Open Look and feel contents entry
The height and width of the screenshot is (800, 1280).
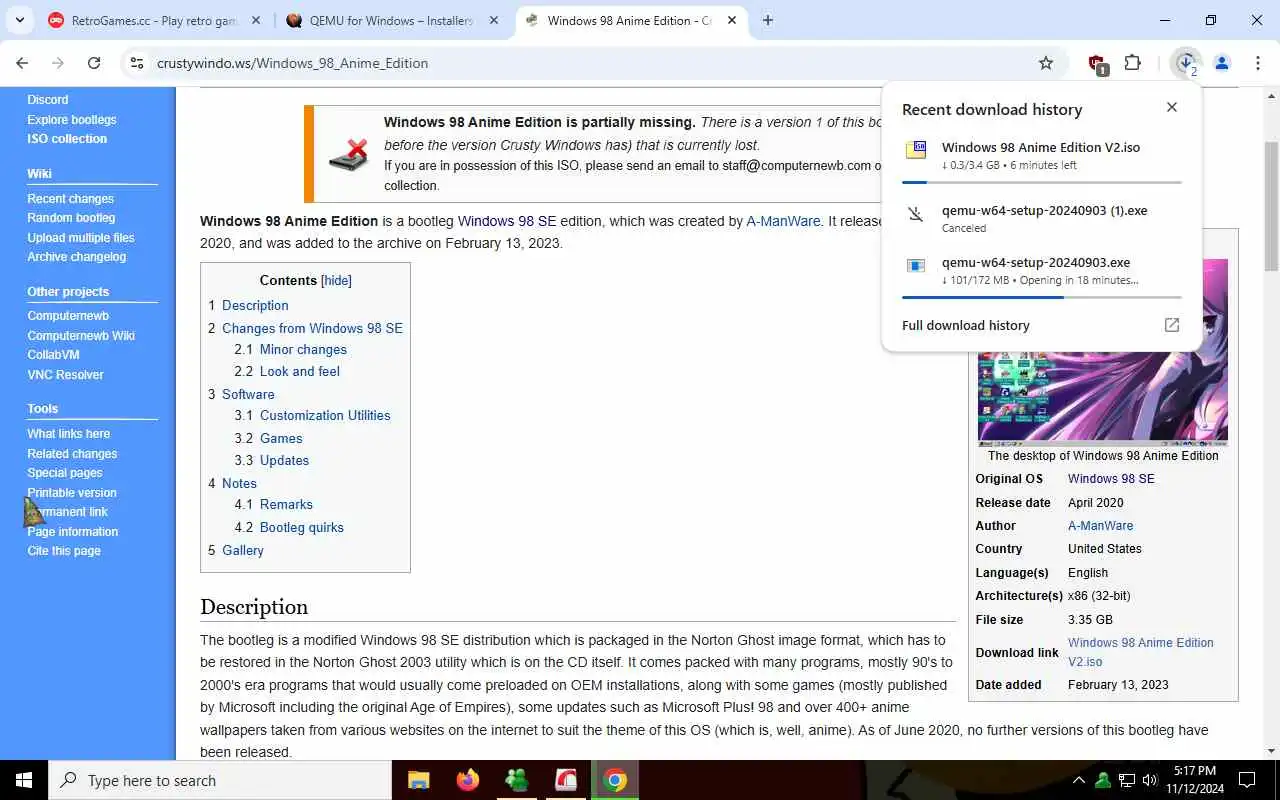300,371
